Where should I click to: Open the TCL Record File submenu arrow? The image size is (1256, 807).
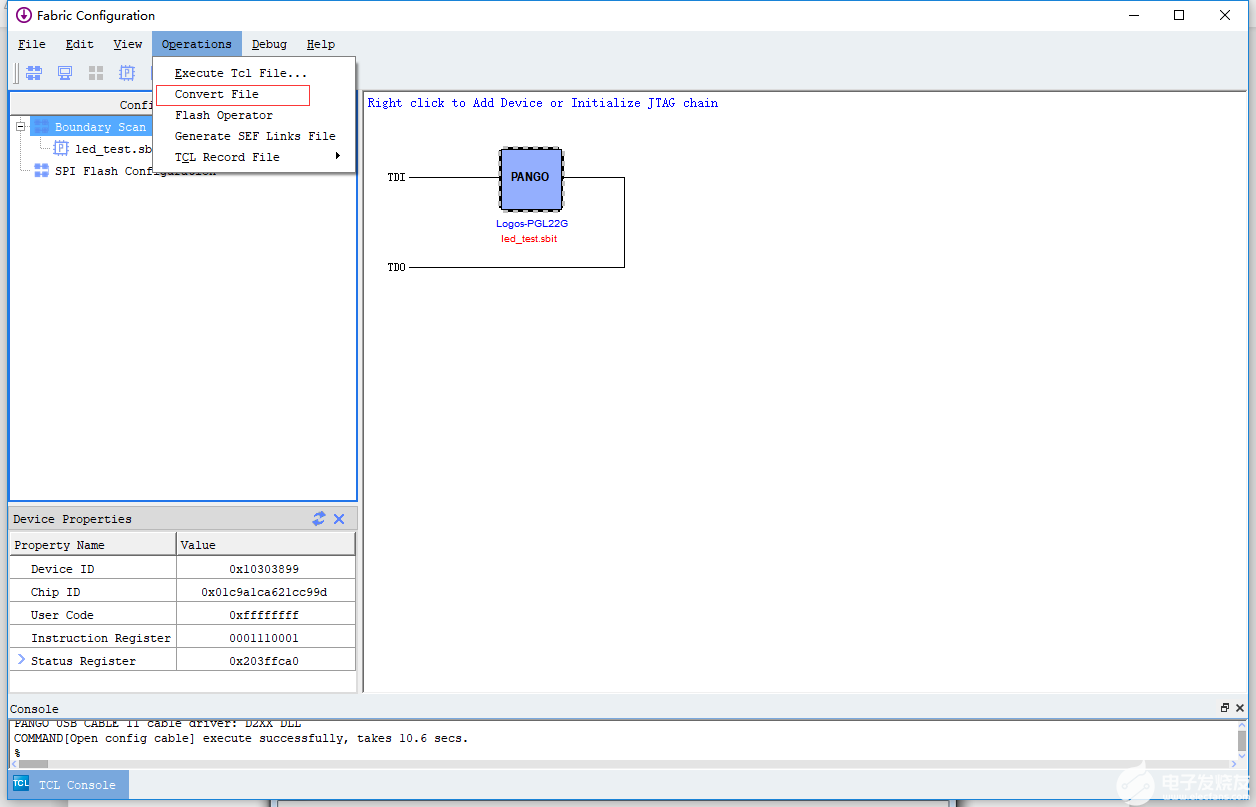pyautogui.click(x=338, y=156)
